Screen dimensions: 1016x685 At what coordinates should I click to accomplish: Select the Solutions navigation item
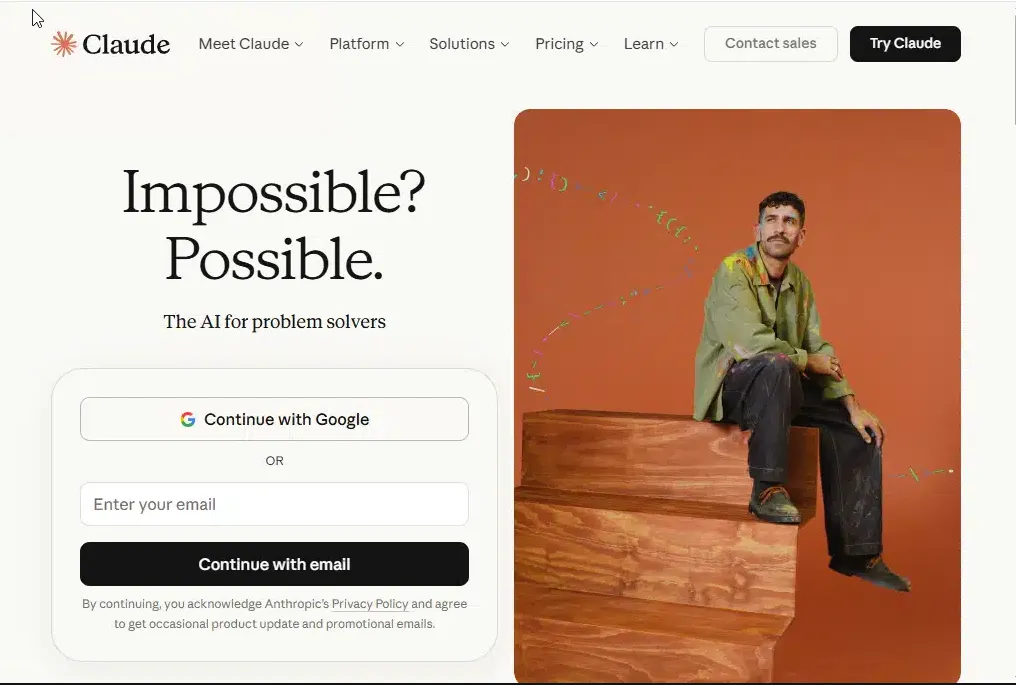469,44
